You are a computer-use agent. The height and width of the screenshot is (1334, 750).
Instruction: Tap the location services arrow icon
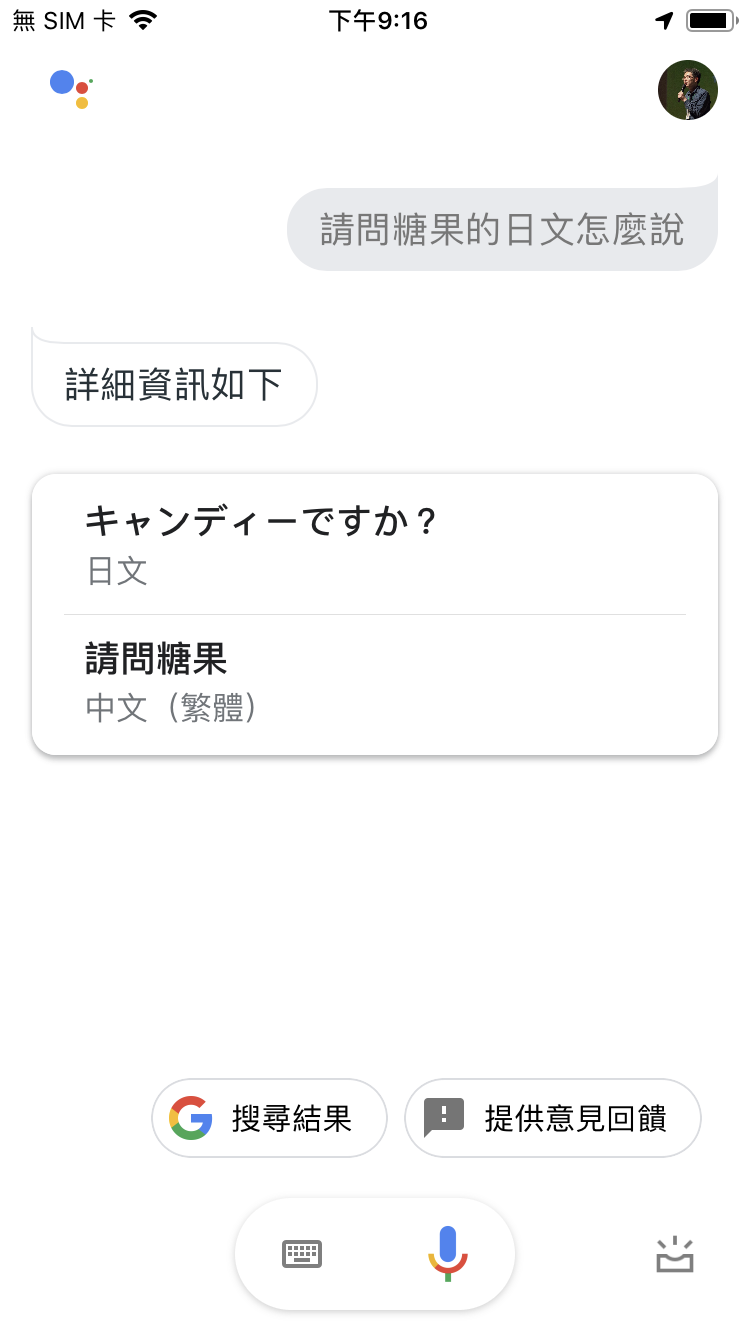point(665,20)
